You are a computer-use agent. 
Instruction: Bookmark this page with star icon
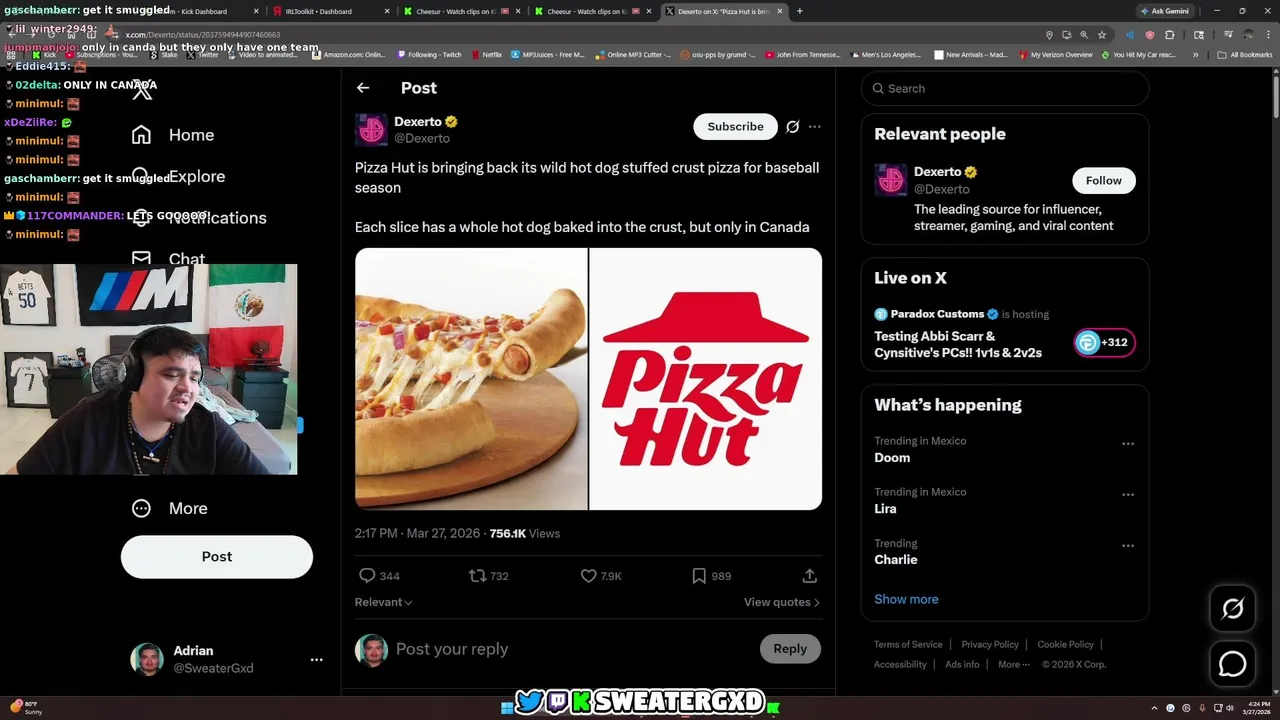(1102, 35)
